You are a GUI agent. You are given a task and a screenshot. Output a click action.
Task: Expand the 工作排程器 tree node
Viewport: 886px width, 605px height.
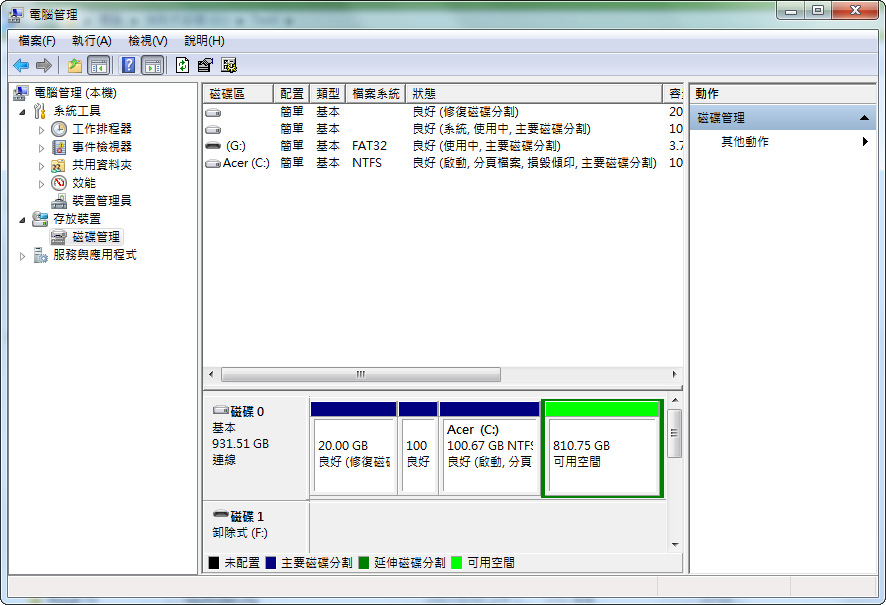click(x=41, y=130)
